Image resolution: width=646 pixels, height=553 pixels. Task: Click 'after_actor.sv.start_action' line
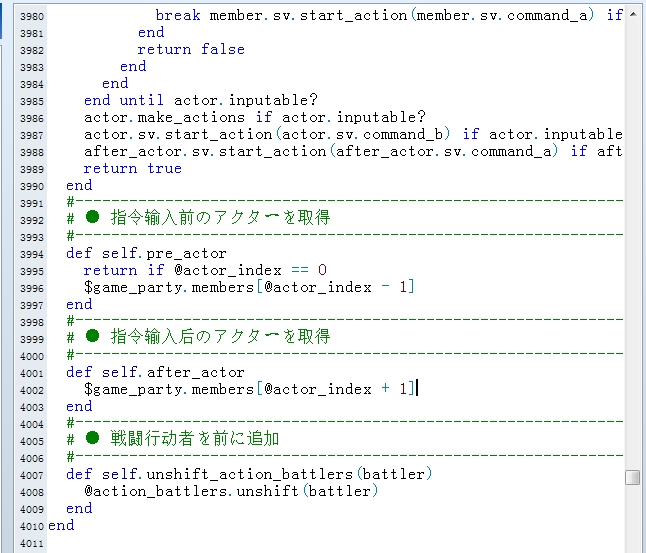(x=353, y=152)
